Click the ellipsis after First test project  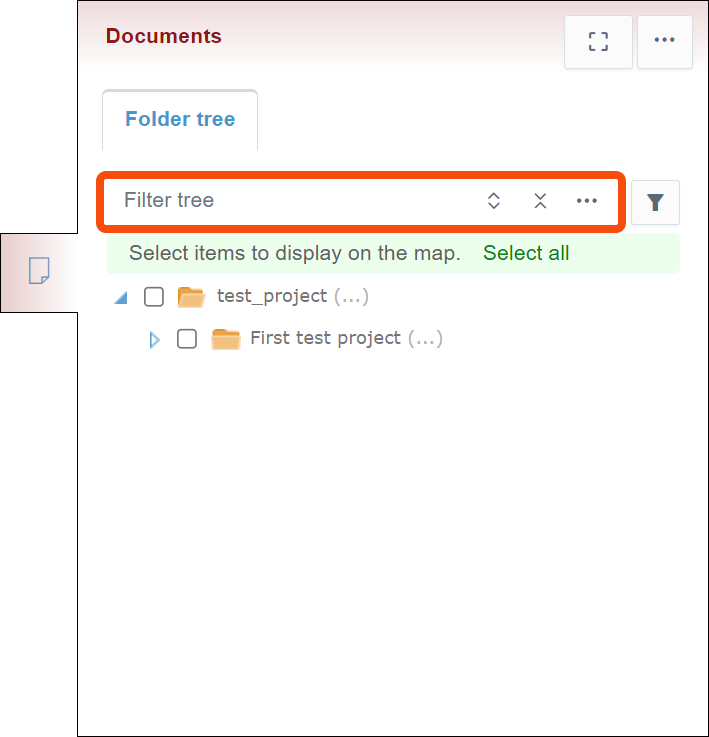click(x=425, y=339)
